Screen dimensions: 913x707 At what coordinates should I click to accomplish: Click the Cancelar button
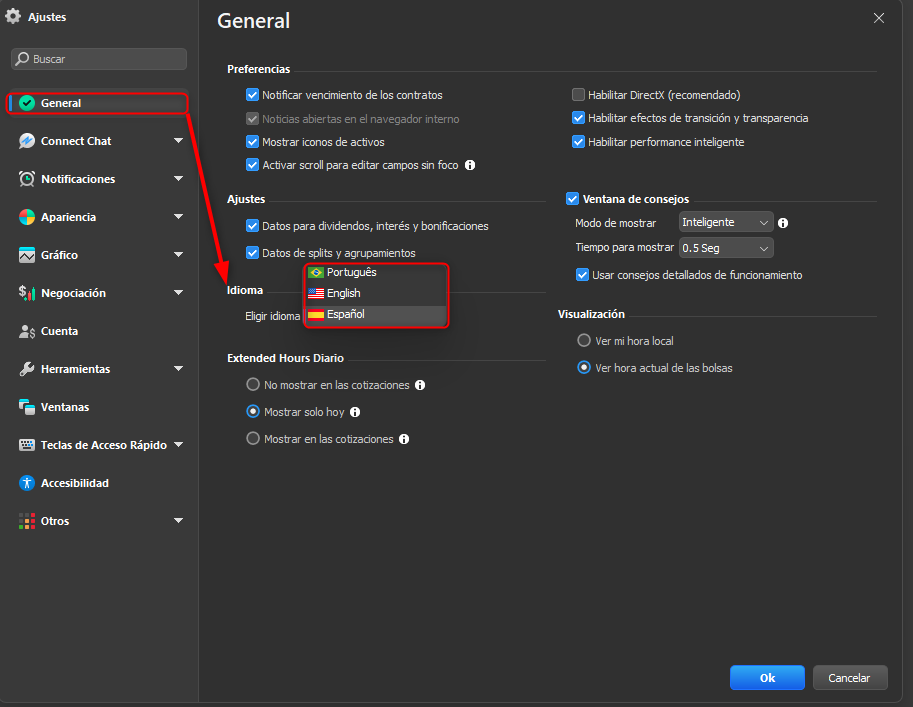(x=850, y=678)
